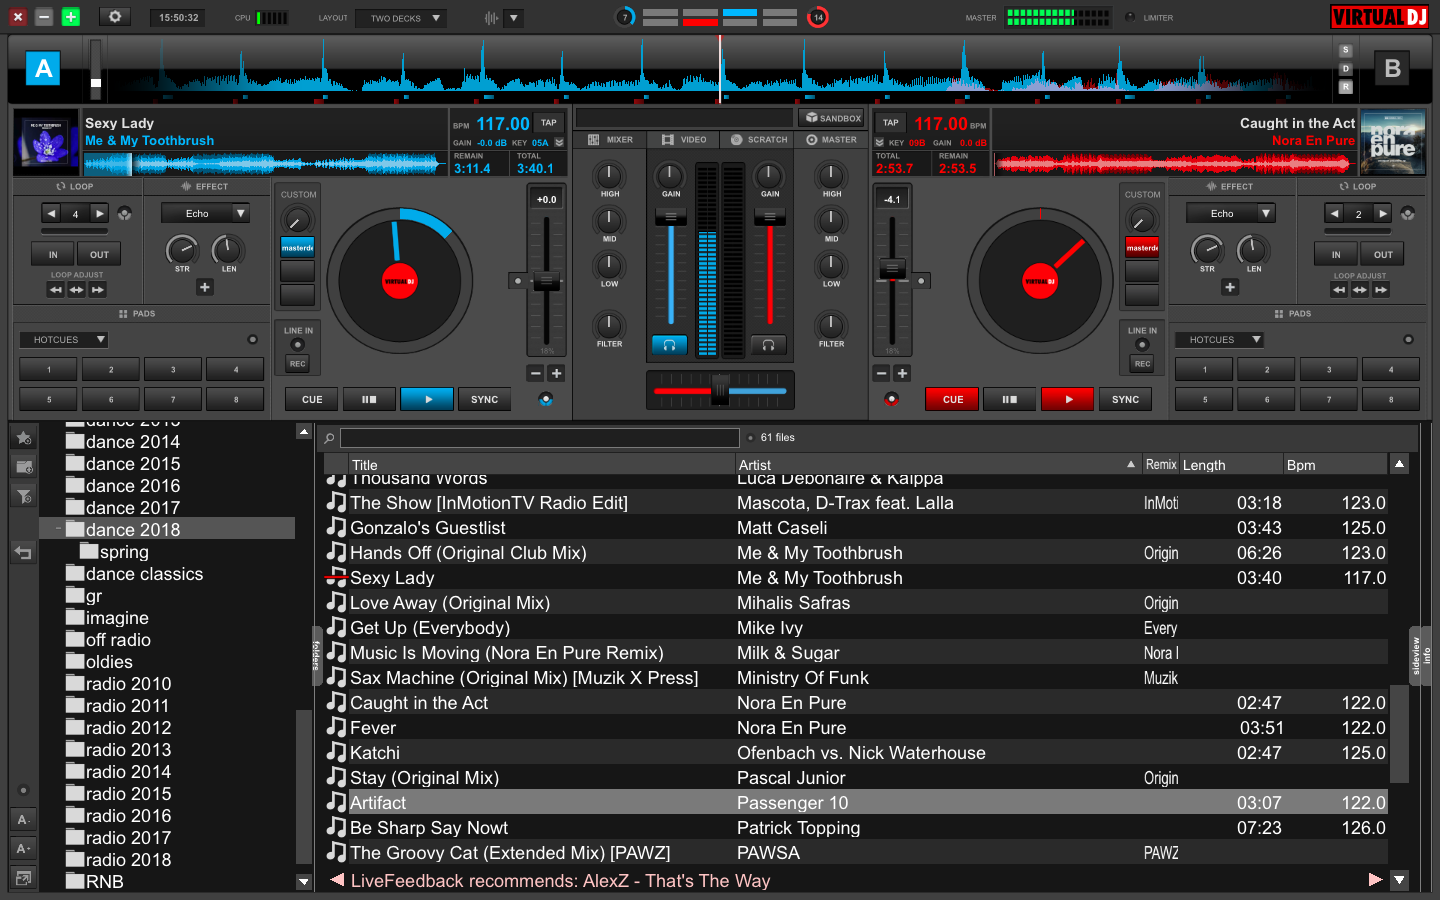Viewport: 1440px width, 900px height.
Task: Click the favorites star icon in browser sidebar
Action: pyautogui.click(x=24, y=438)
